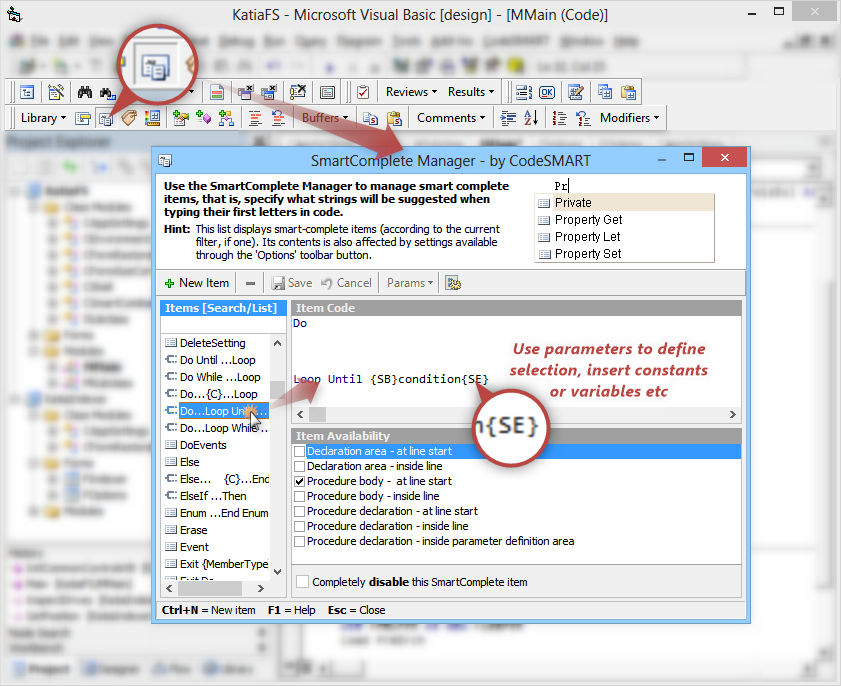
Task: Click the color ruler grid icon
Action: (152, 118)
